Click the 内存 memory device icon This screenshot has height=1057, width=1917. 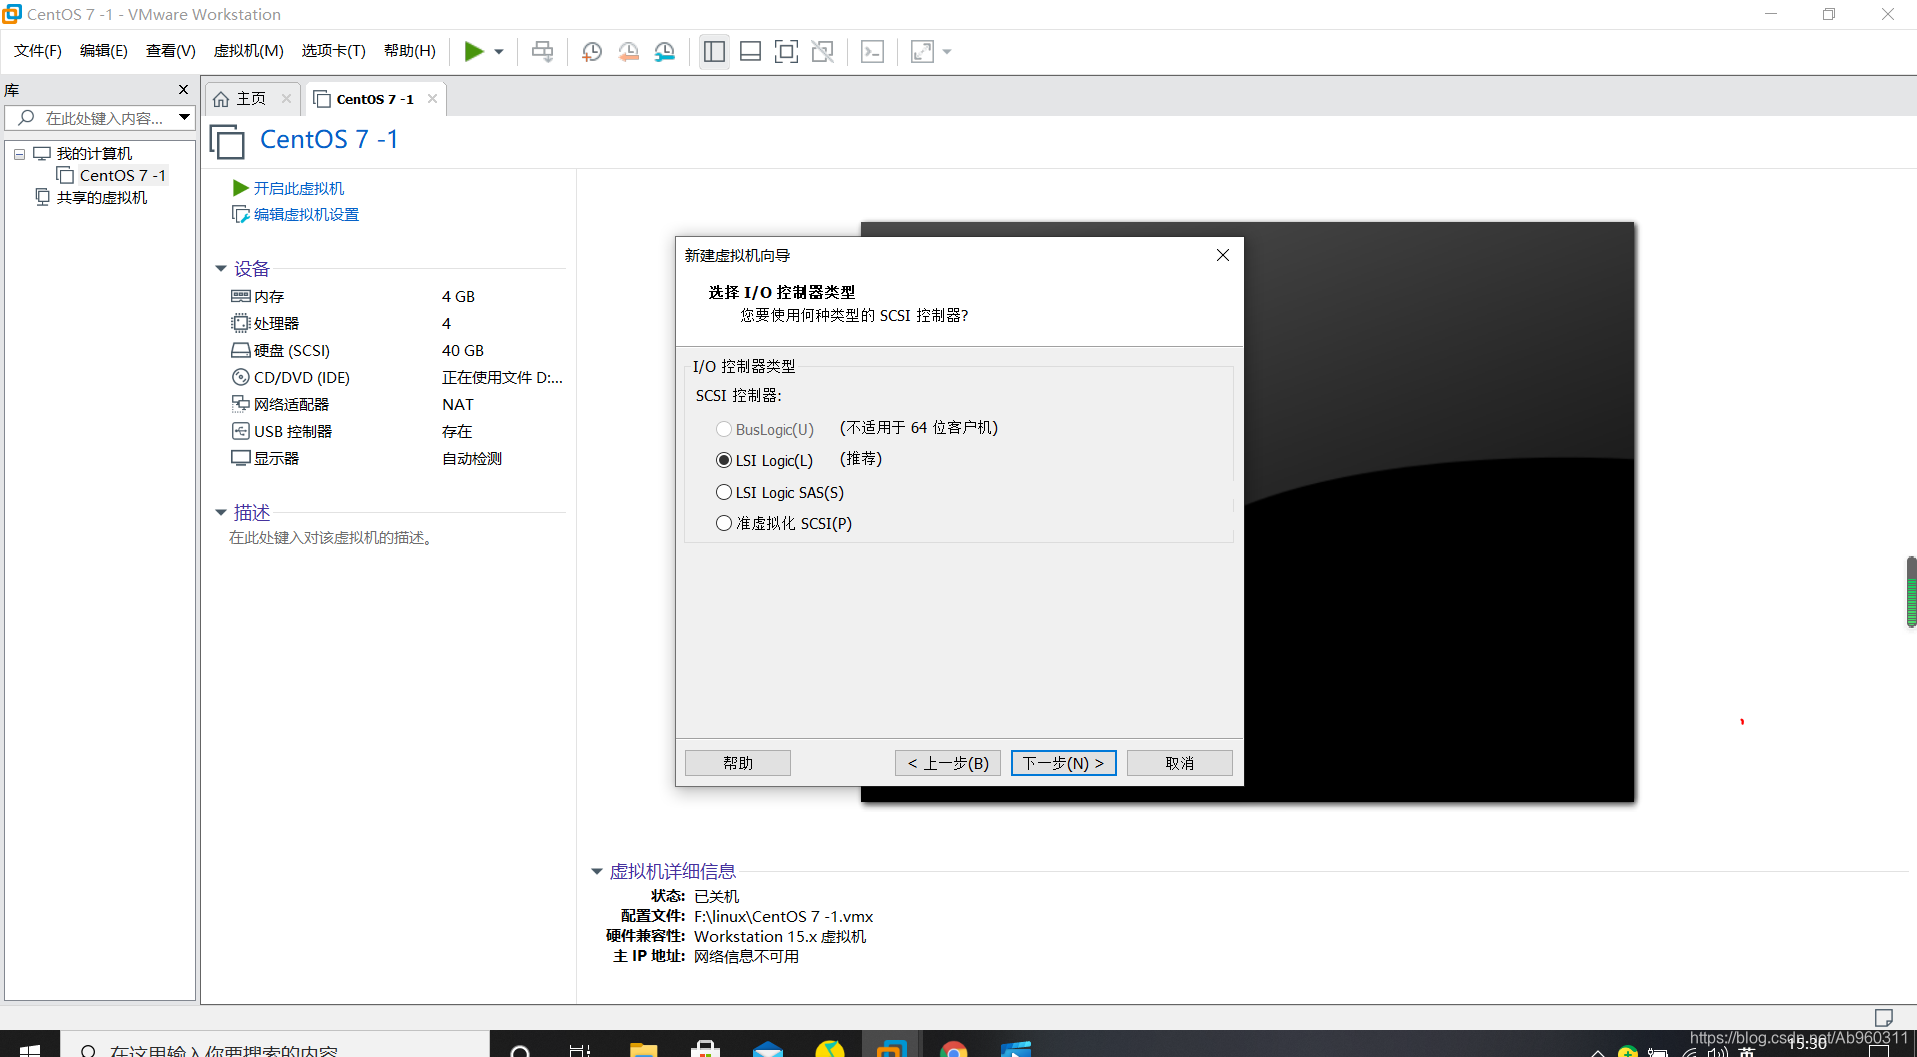point(240,296)
